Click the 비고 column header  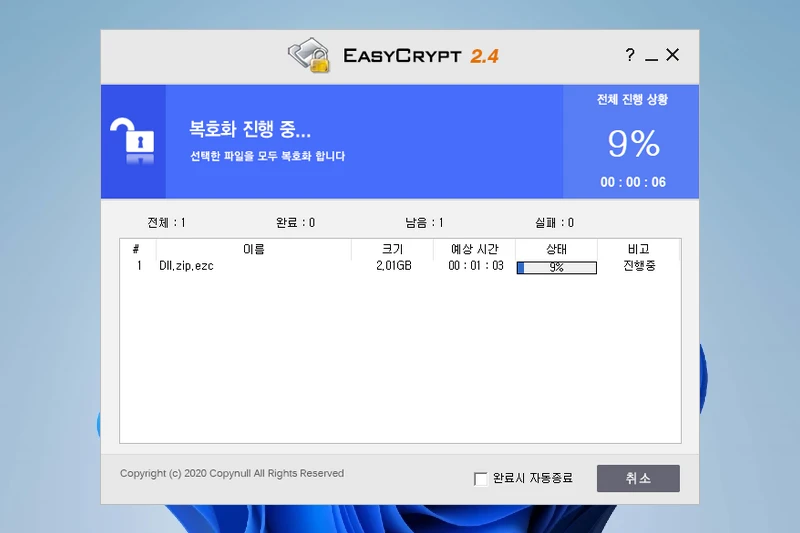(638, 249)
